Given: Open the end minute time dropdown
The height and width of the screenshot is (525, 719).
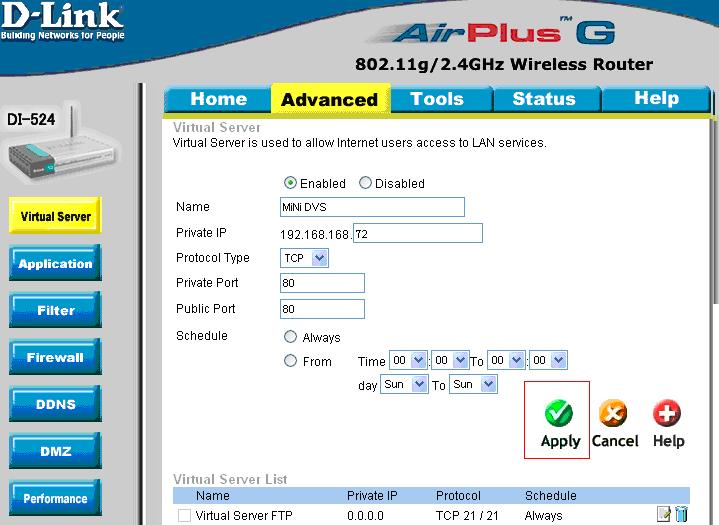Looking at the screenshot, I should tap(548, 360).
